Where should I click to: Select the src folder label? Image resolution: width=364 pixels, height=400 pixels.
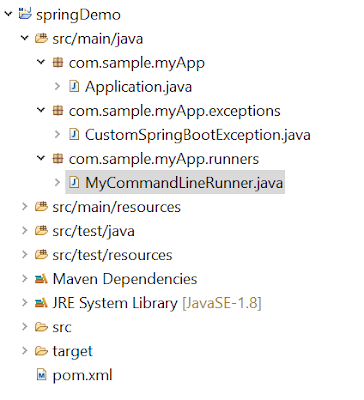coord(62,327)
